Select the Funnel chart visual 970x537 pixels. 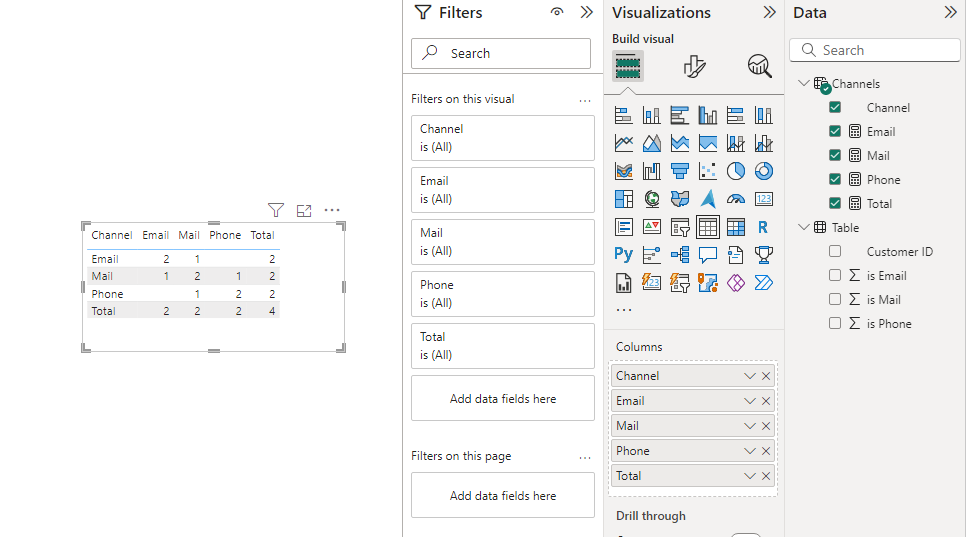click(679, 171)
